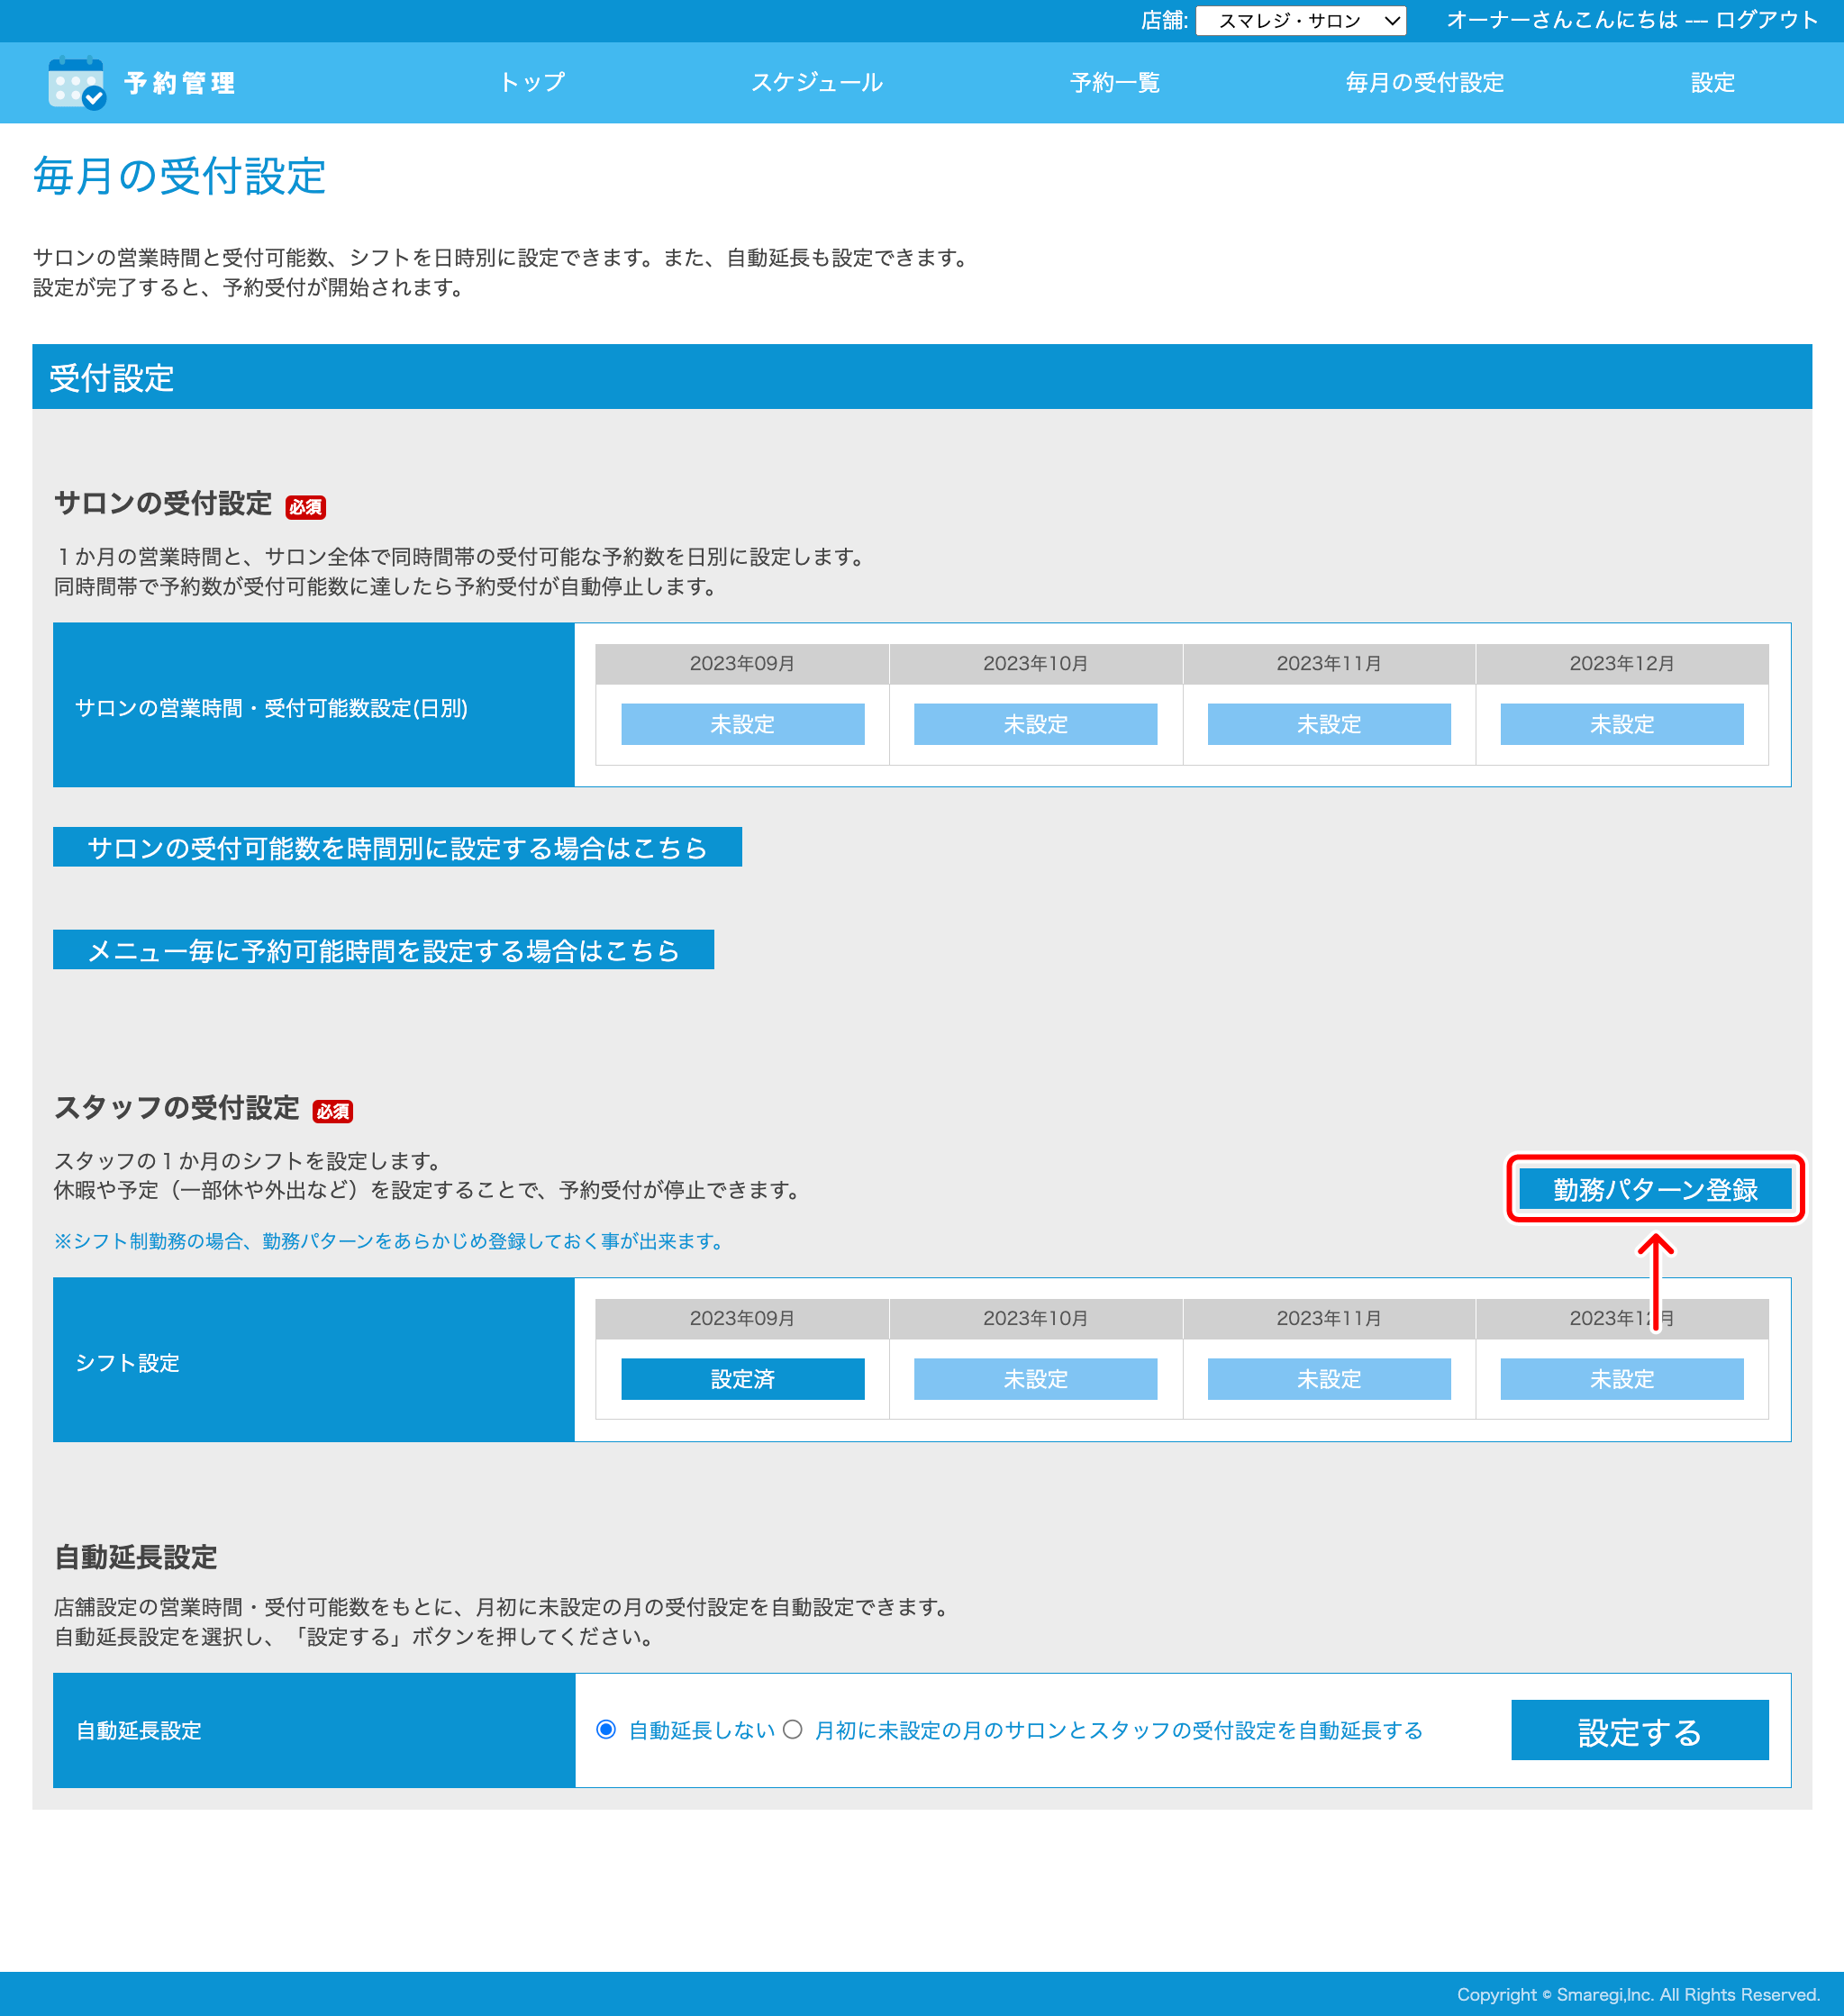Click shift 未設定 button for 2023年10月
1844x2016 pixels.
tap(1035, 1379)
